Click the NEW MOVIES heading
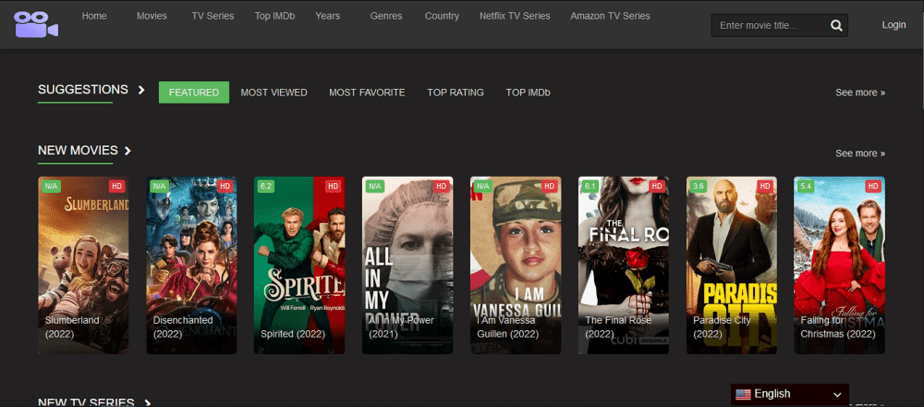This screenshot has width=924, height=407. [x=78, y=150]
